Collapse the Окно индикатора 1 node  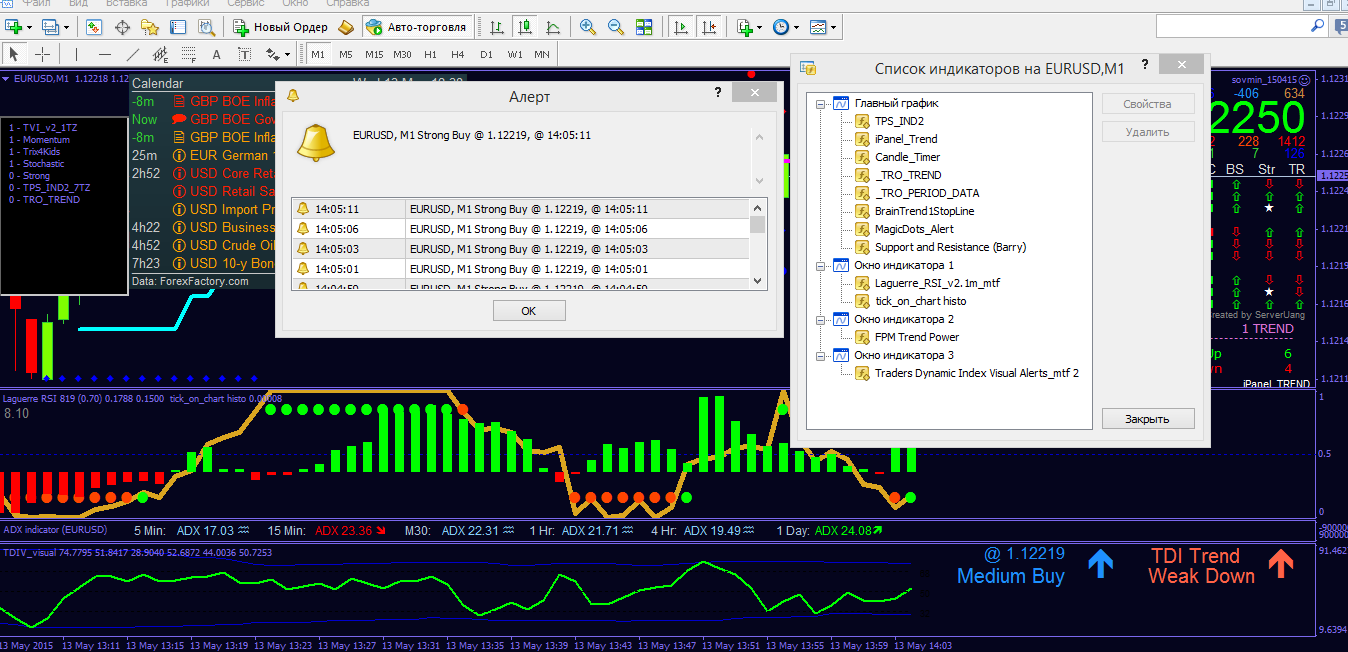tap(821, 265)
